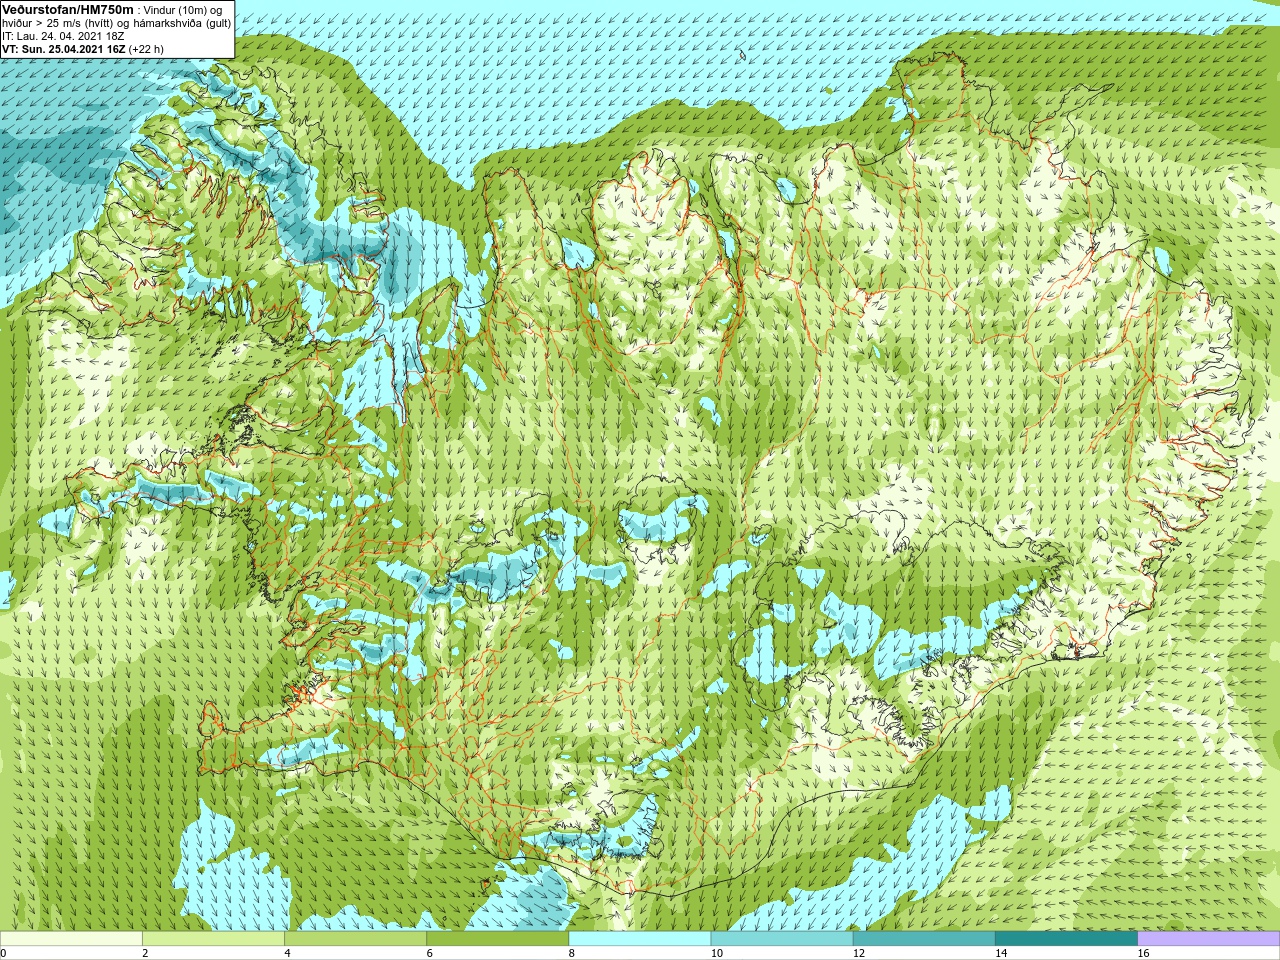Click the purple above-16 legend swatch
Screen dimensions: 1280x960
[1209, 939]
